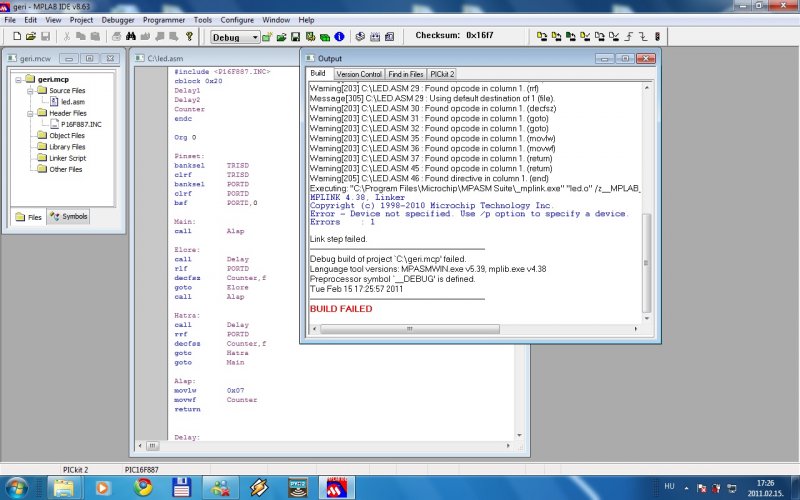800x500 pixels.
Task: Click the Read target device icon
Action: pos(556,36)
